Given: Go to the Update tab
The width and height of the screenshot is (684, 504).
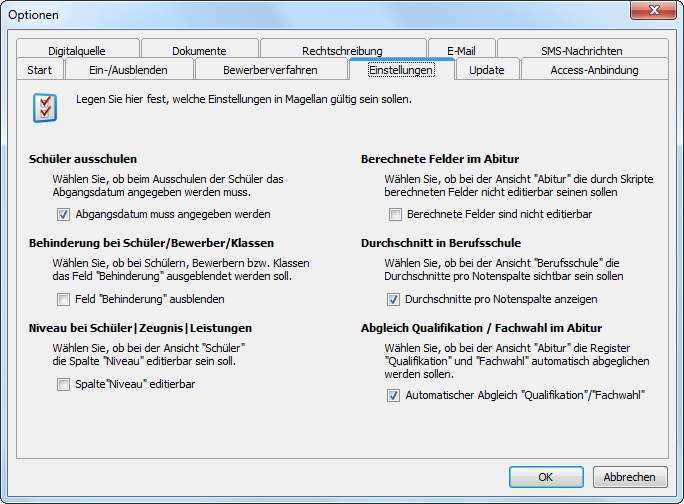Looking at the screenshot, I should click(487, 70).
